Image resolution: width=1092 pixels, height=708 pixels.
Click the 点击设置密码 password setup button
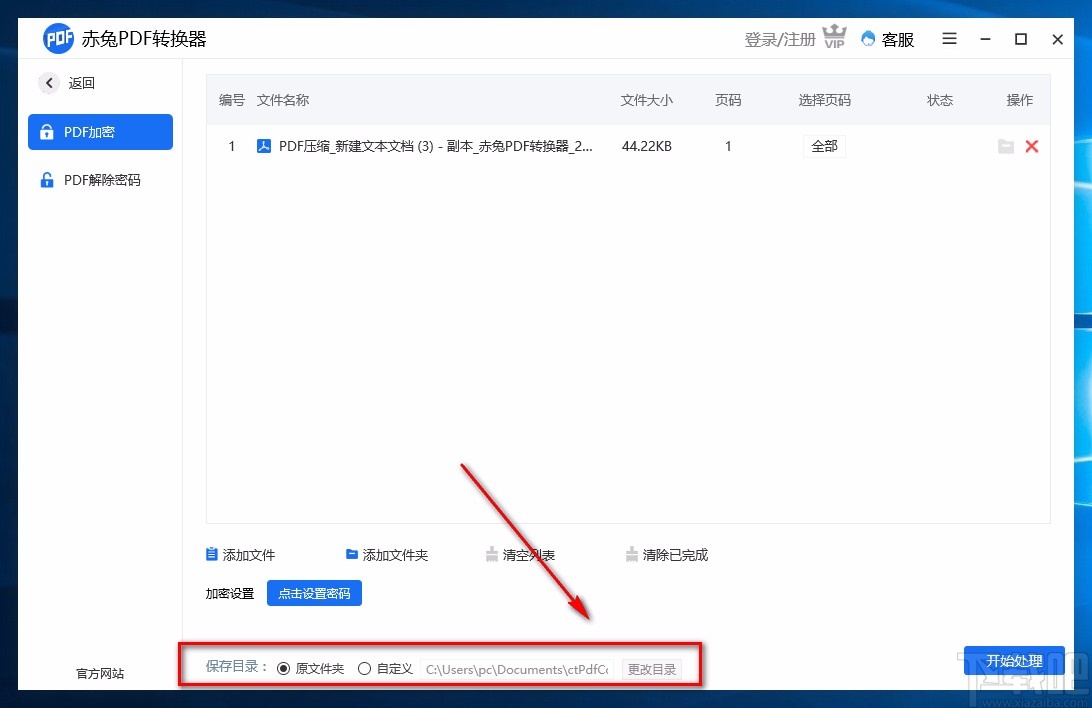coord(314,593)
